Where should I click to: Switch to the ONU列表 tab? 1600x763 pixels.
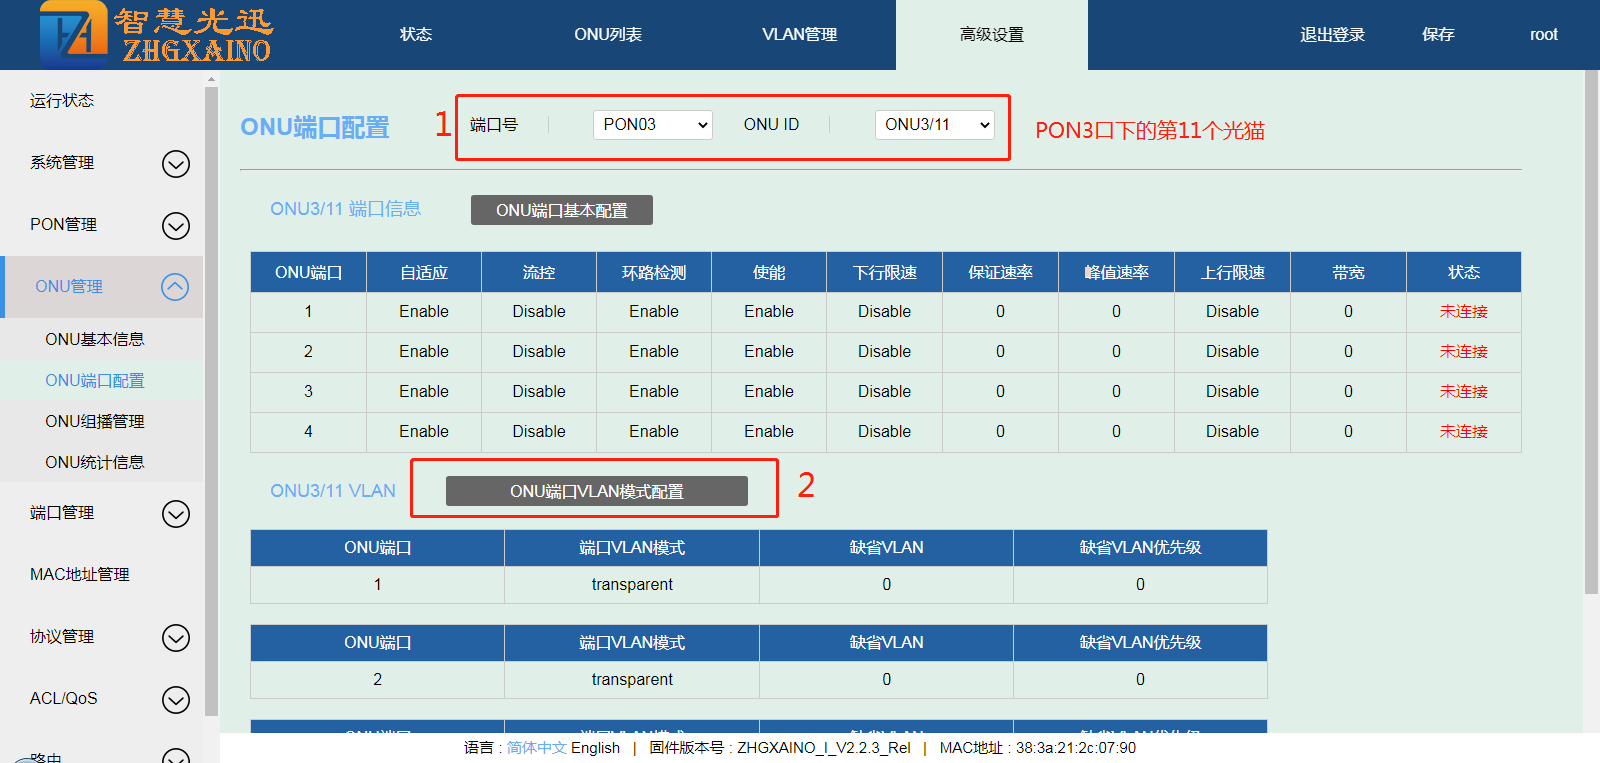tap(608, 35)
